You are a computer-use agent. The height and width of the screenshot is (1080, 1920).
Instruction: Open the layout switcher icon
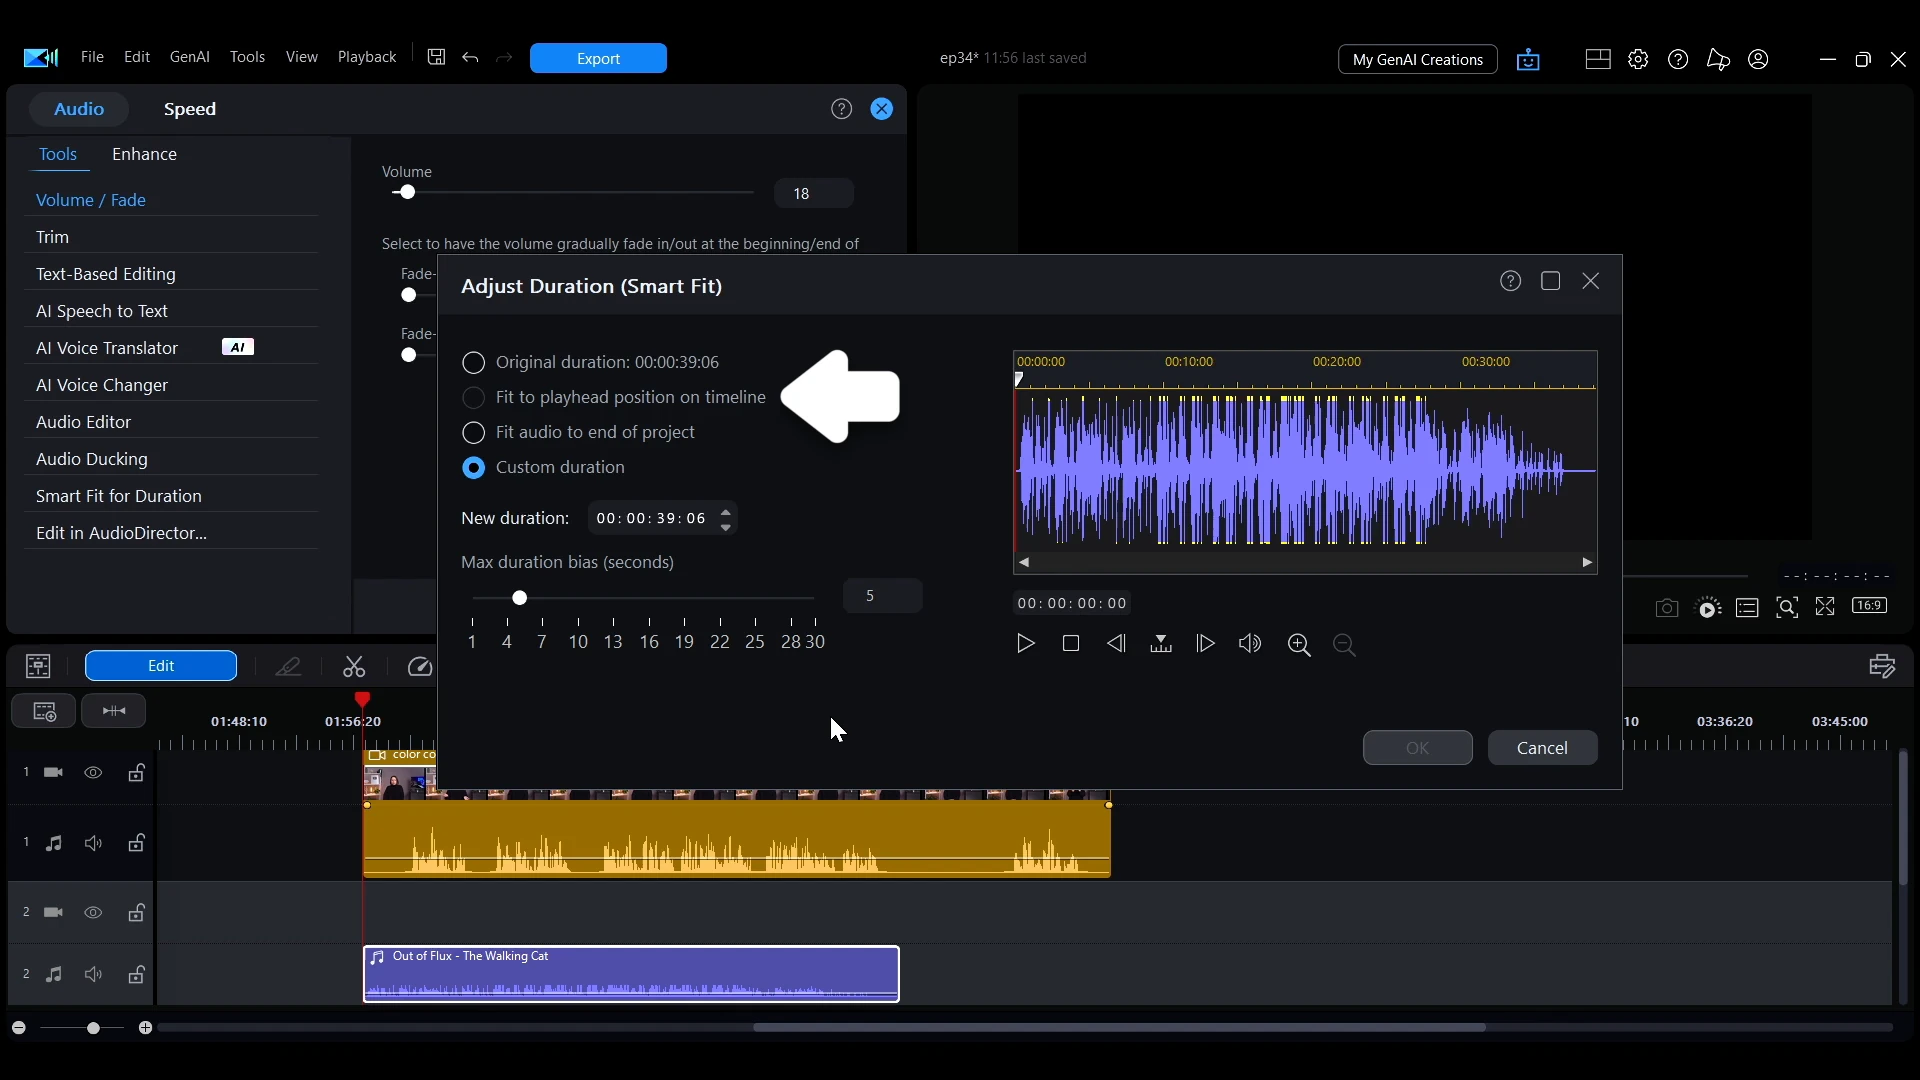tap(1598, 59)
